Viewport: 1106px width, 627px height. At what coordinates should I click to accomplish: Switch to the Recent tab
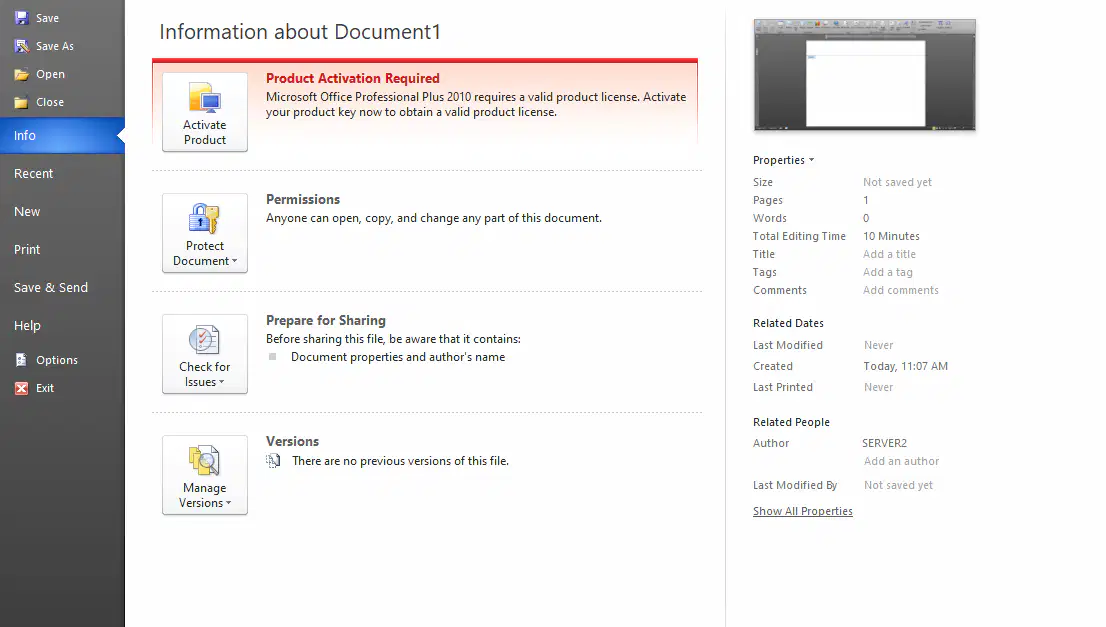point(62,174)
